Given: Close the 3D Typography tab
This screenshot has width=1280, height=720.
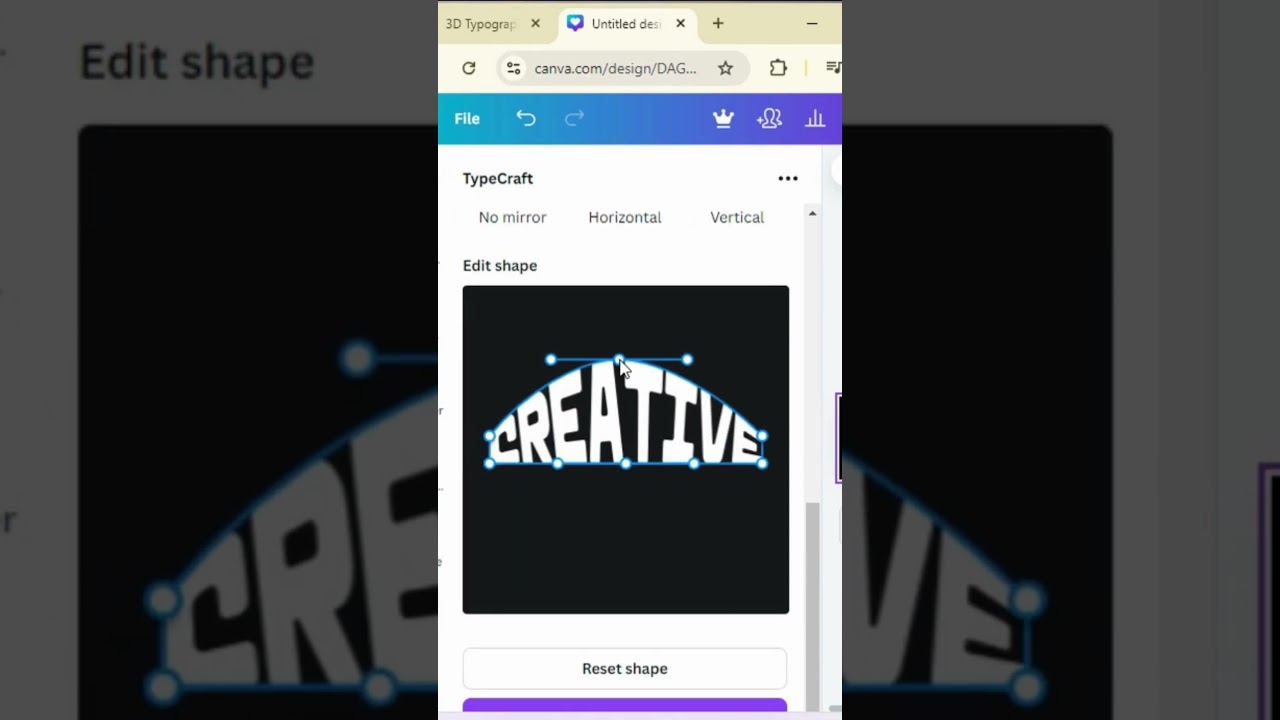Looking at the screenshot, I should [535, 24].
